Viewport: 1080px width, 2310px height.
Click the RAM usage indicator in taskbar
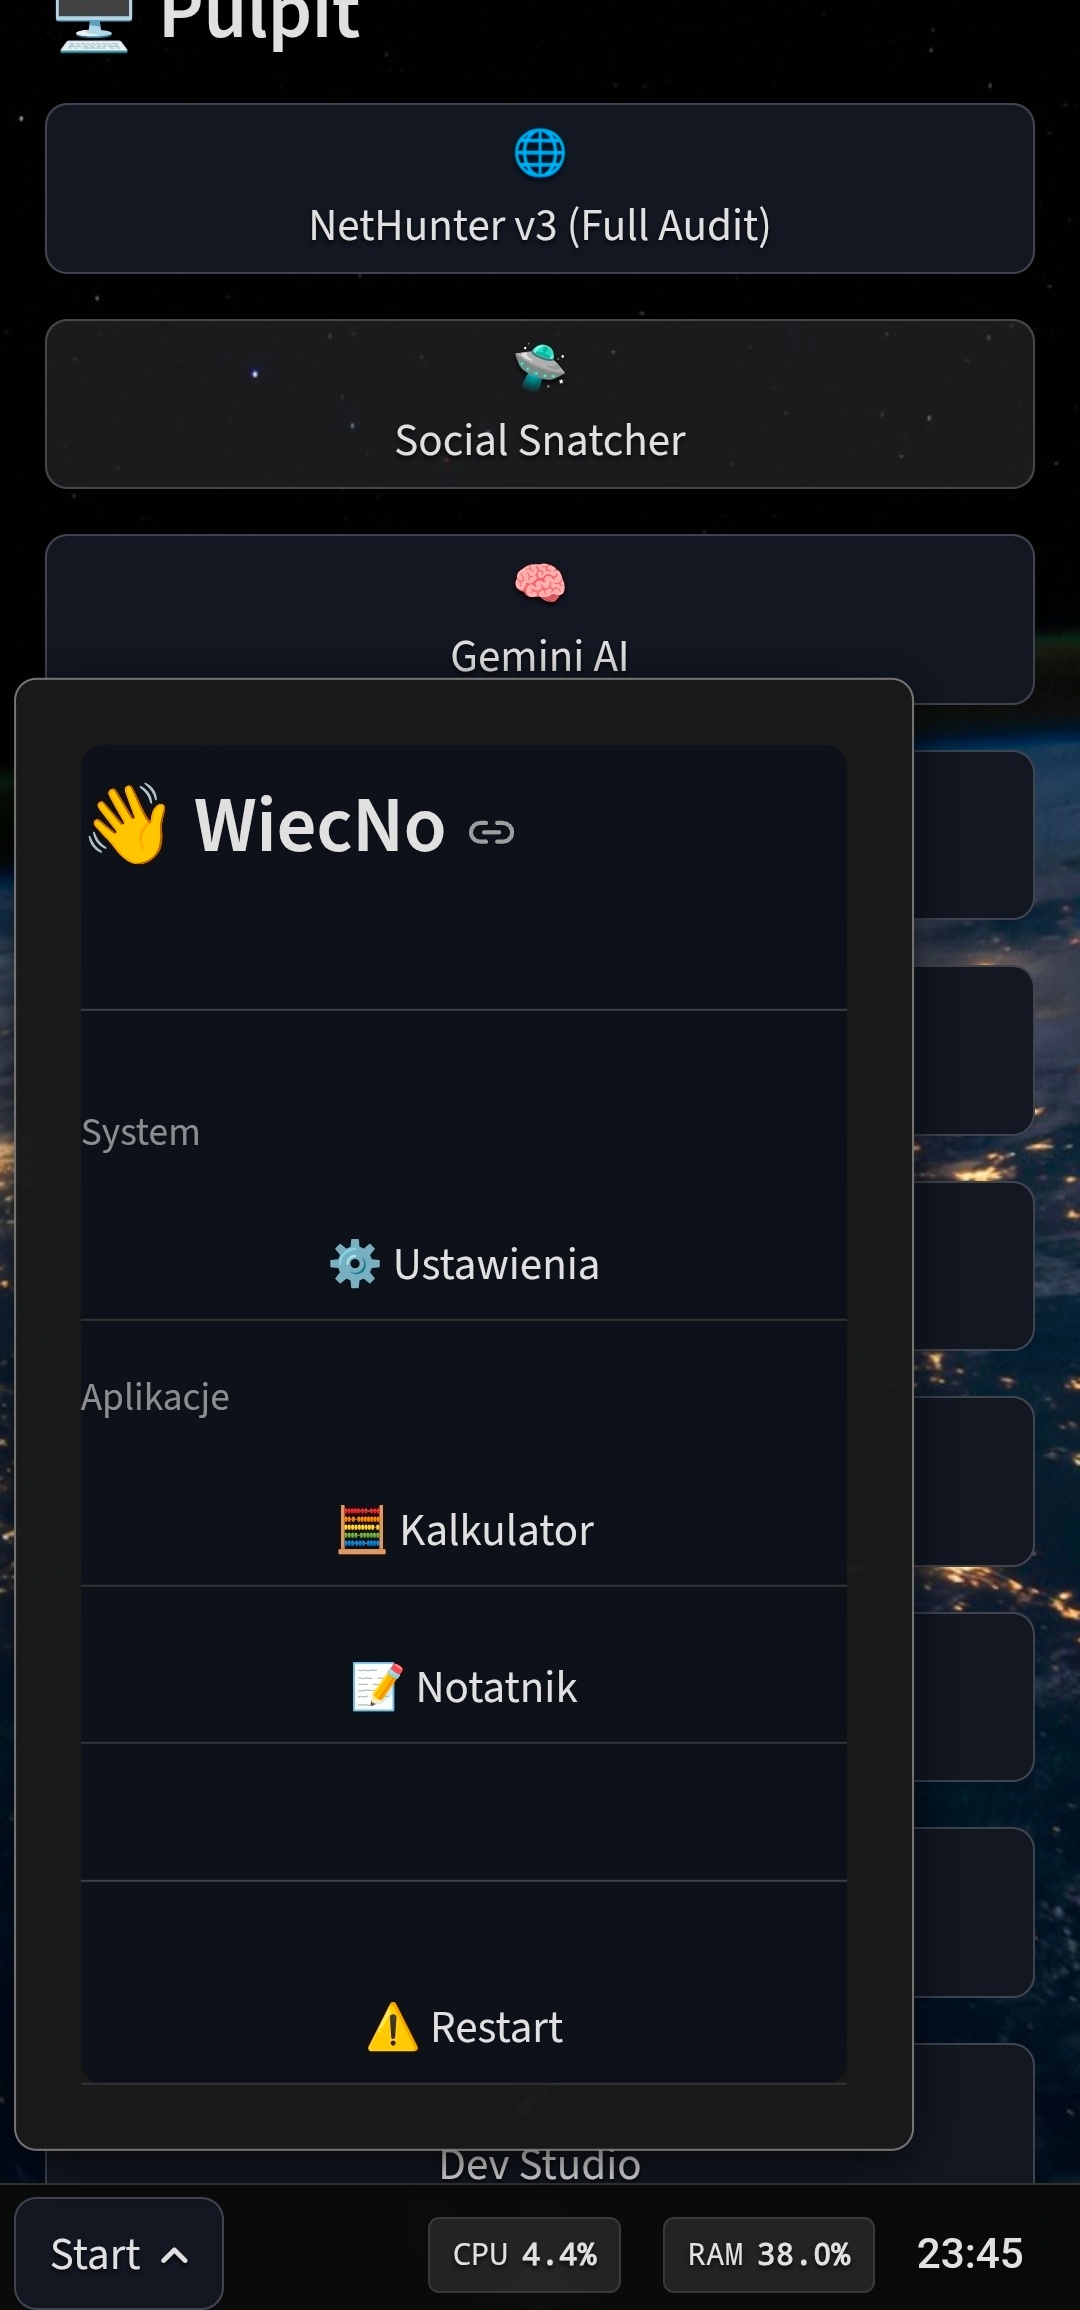pyautogui.click(x=769, y=2255)
